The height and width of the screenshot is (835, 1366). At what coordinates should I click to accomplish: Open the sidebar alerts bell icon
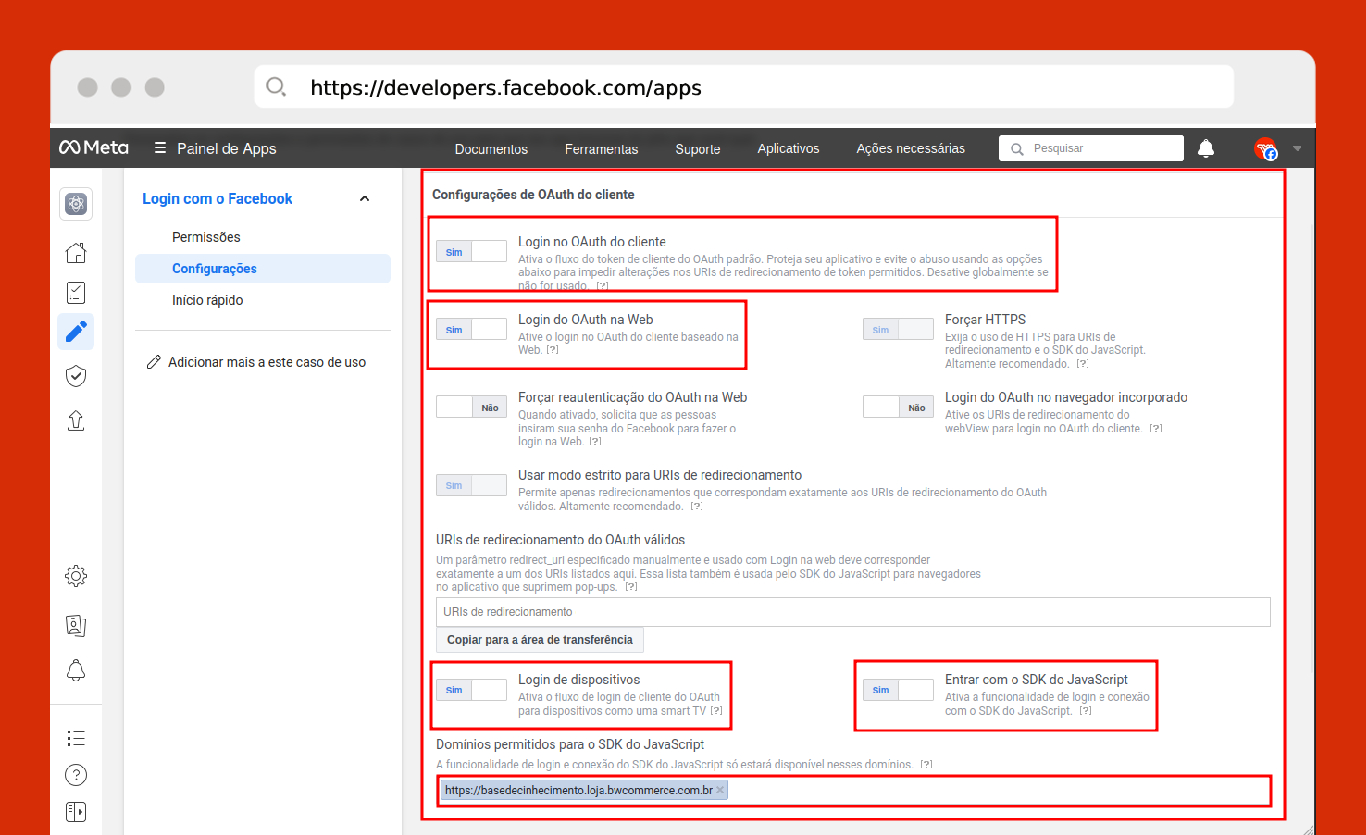(x=76, y=670)
